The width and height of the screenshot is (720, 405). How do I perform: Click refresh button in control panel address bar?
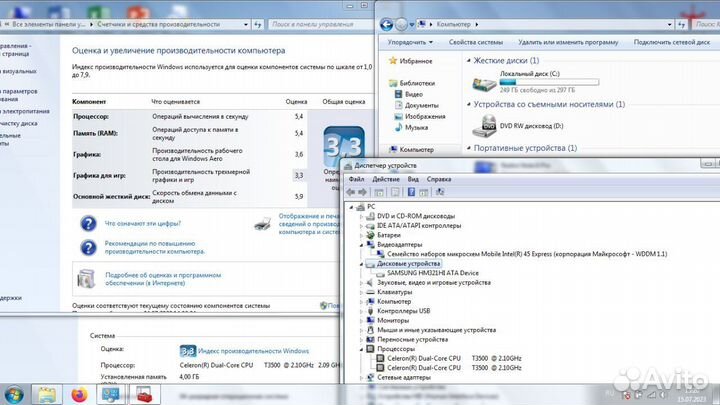point(258,24)
